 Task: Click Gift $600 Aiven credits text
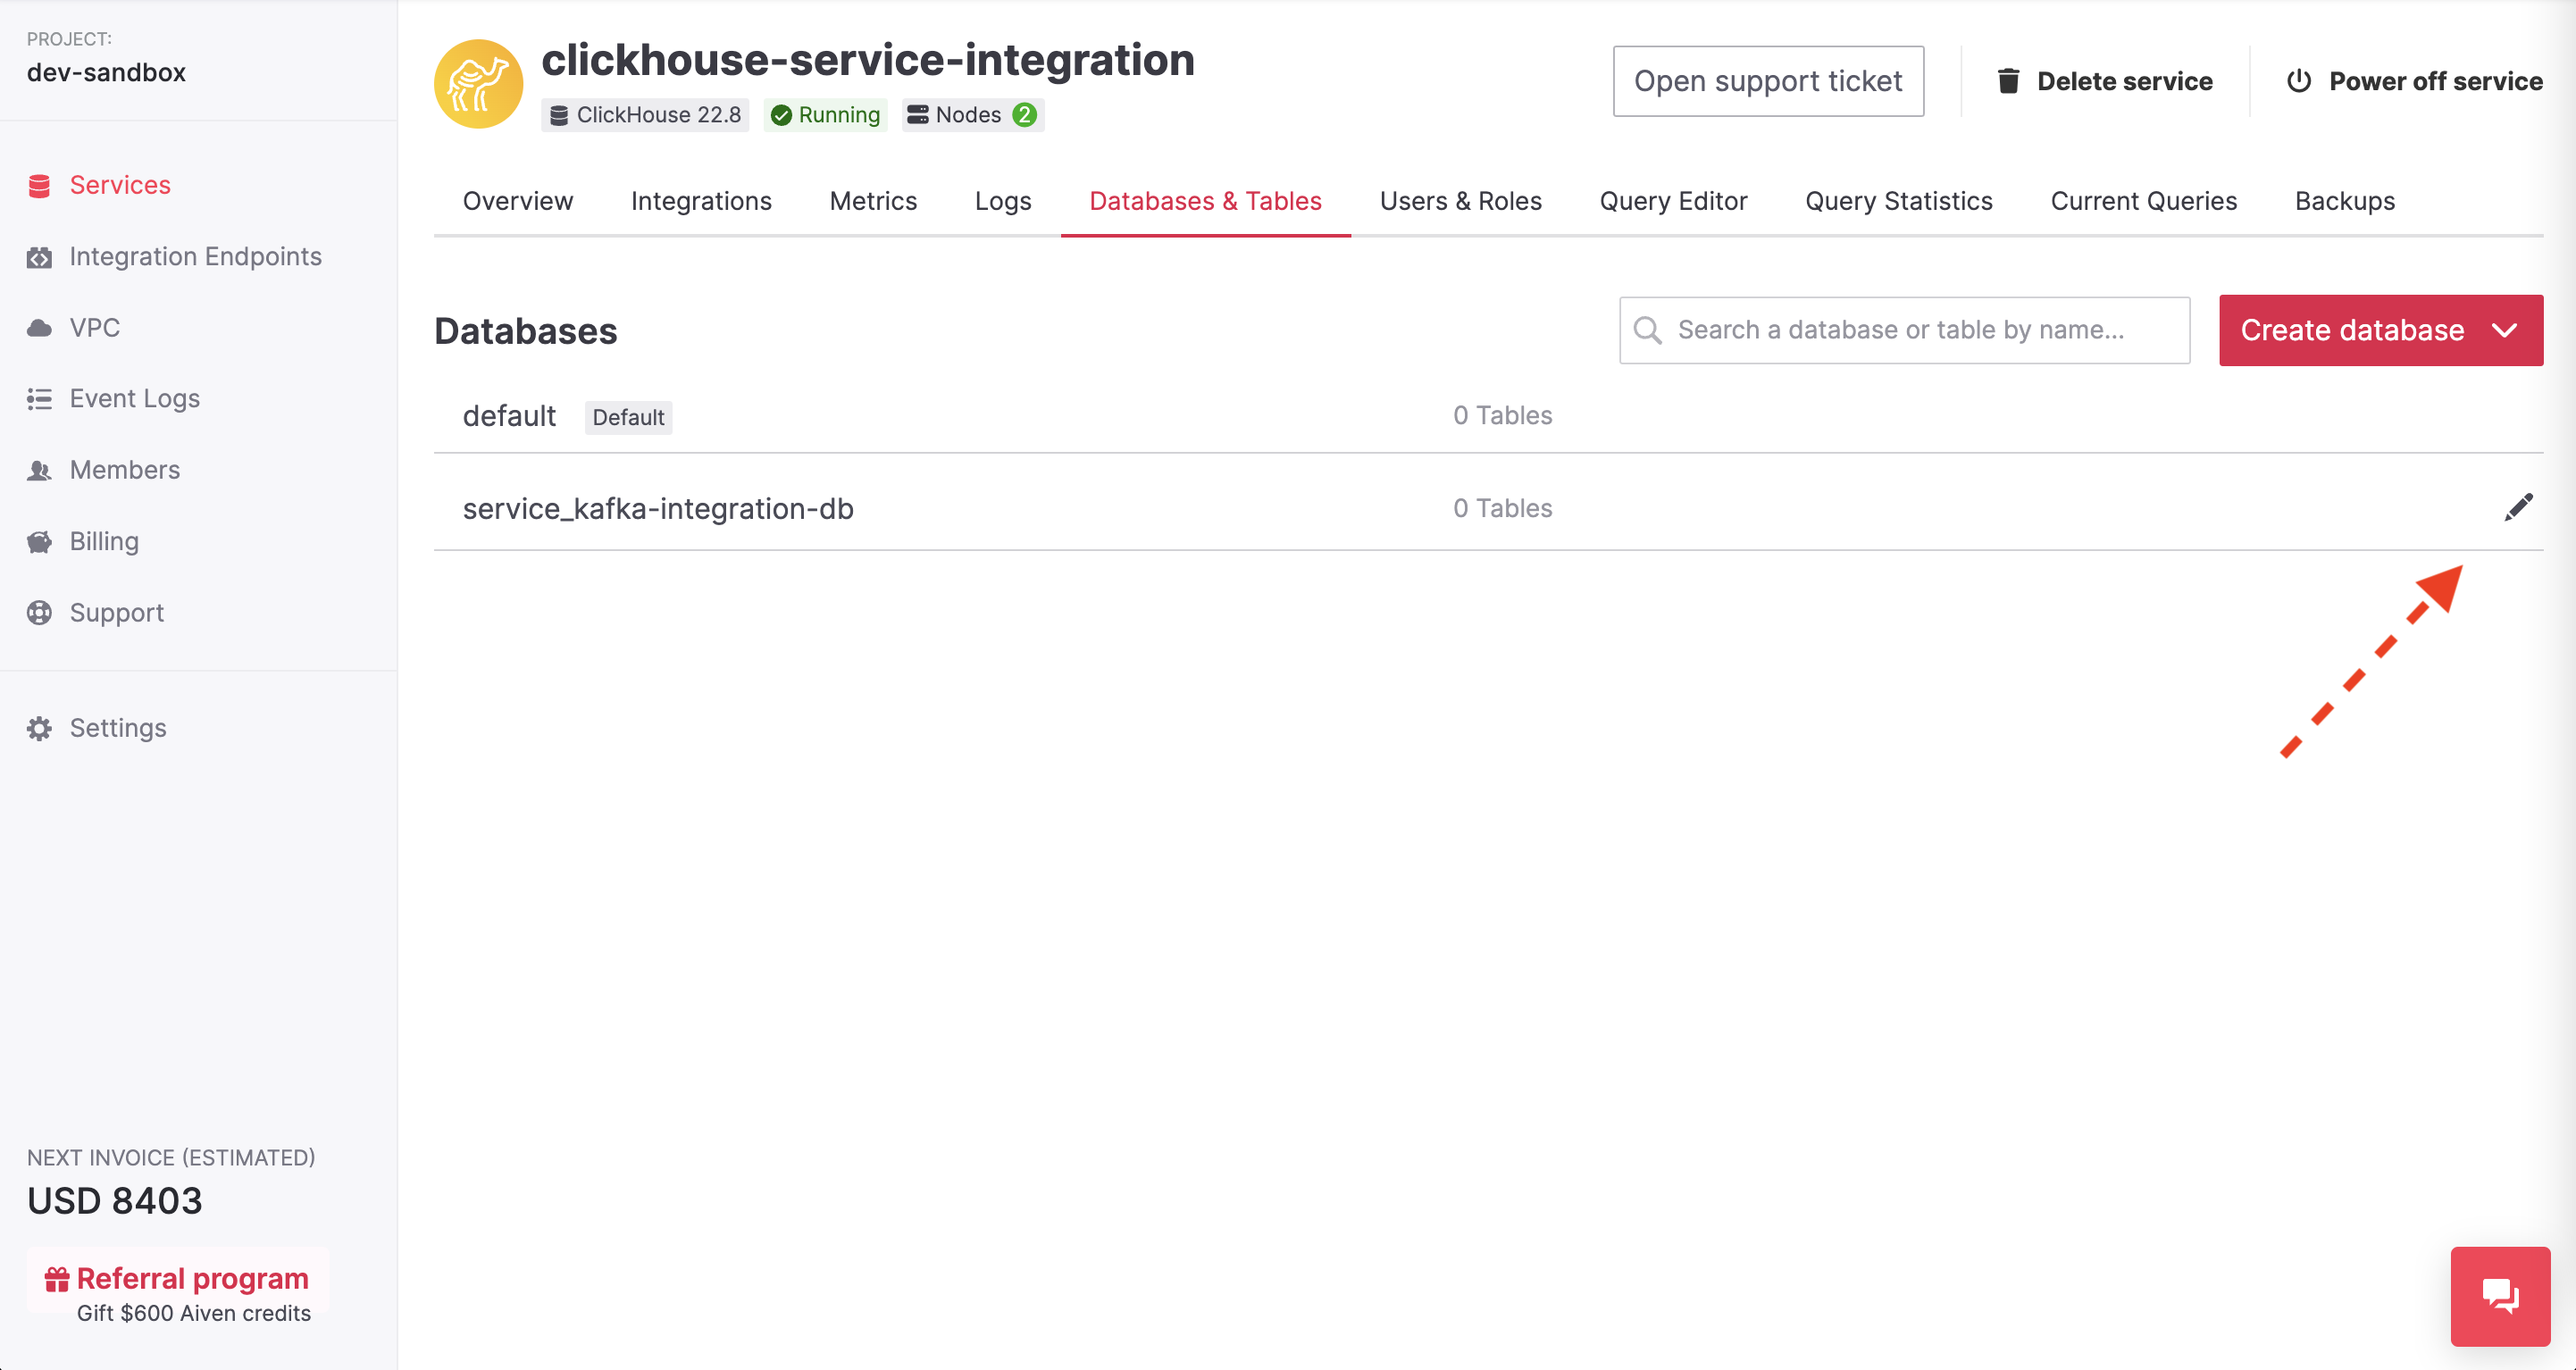pos(193,1313)
